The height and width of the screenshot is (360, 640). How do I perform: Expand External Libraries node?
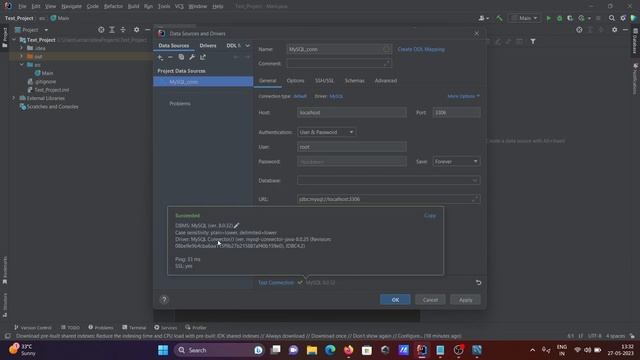(13, 98)
